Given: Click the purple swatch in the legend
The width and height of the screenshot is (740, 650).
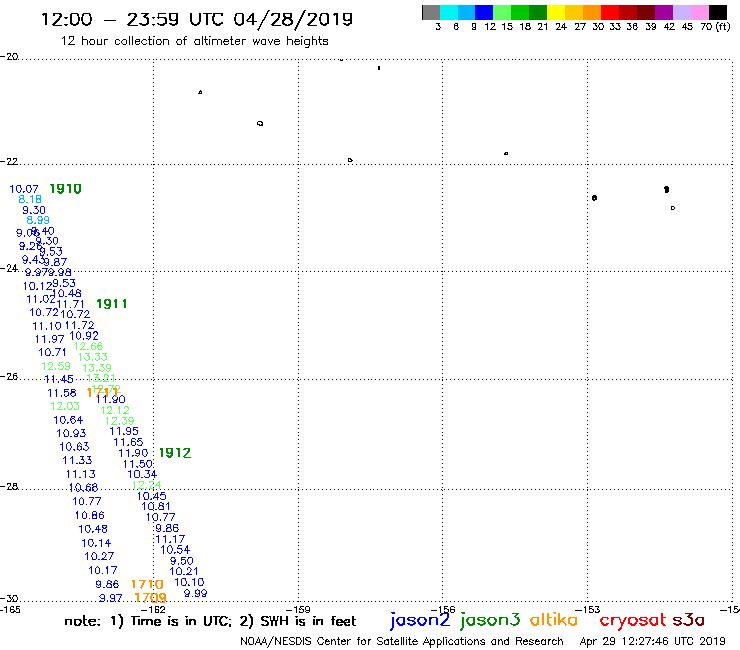Looking at the screenshot, I should pyautogui.click(x=664, y=13).
